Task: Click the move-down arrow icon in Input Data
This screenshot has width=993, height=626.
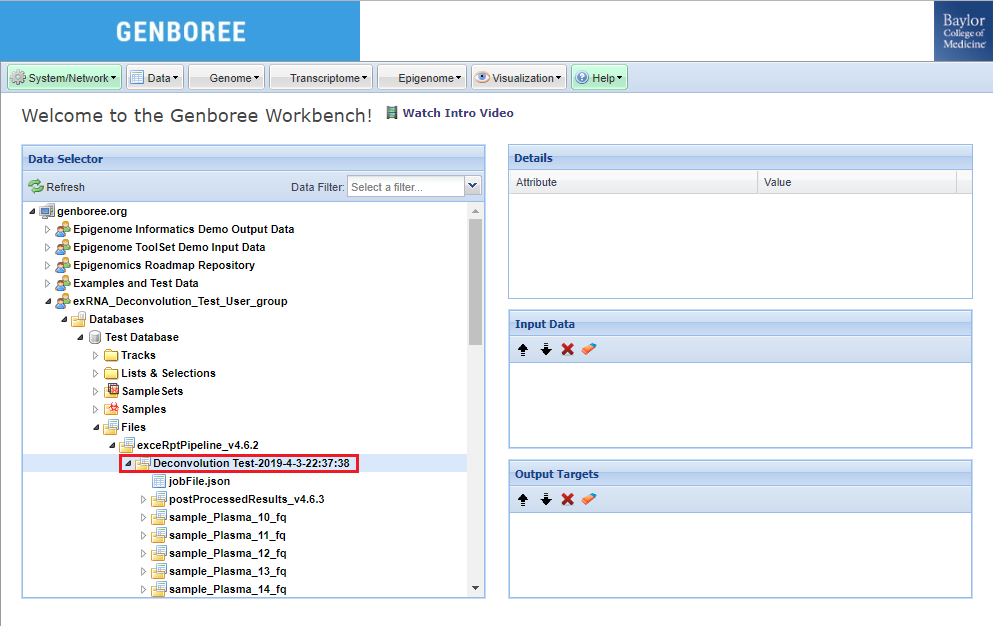Action: [546, 350]
